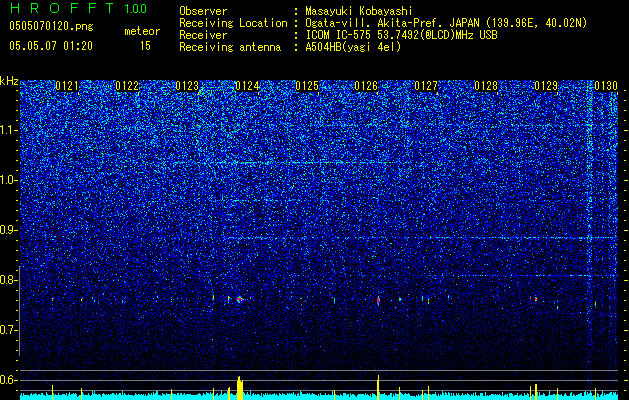Click the bright red meteor echo near 0124
The width and height of the screenshot is (629, 400).
pos(239,299)
